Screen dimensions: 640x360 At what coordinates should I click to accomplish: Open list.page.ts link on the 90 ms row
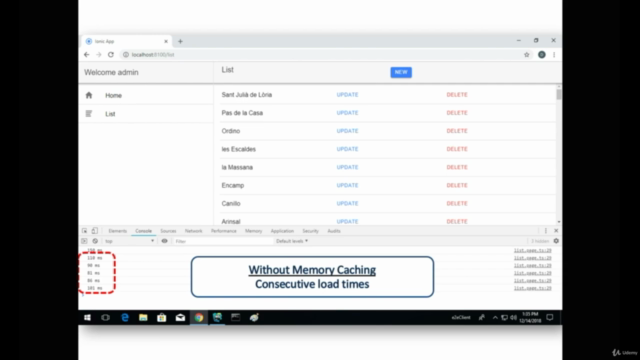pyautogui.click(x=533, y=265)
